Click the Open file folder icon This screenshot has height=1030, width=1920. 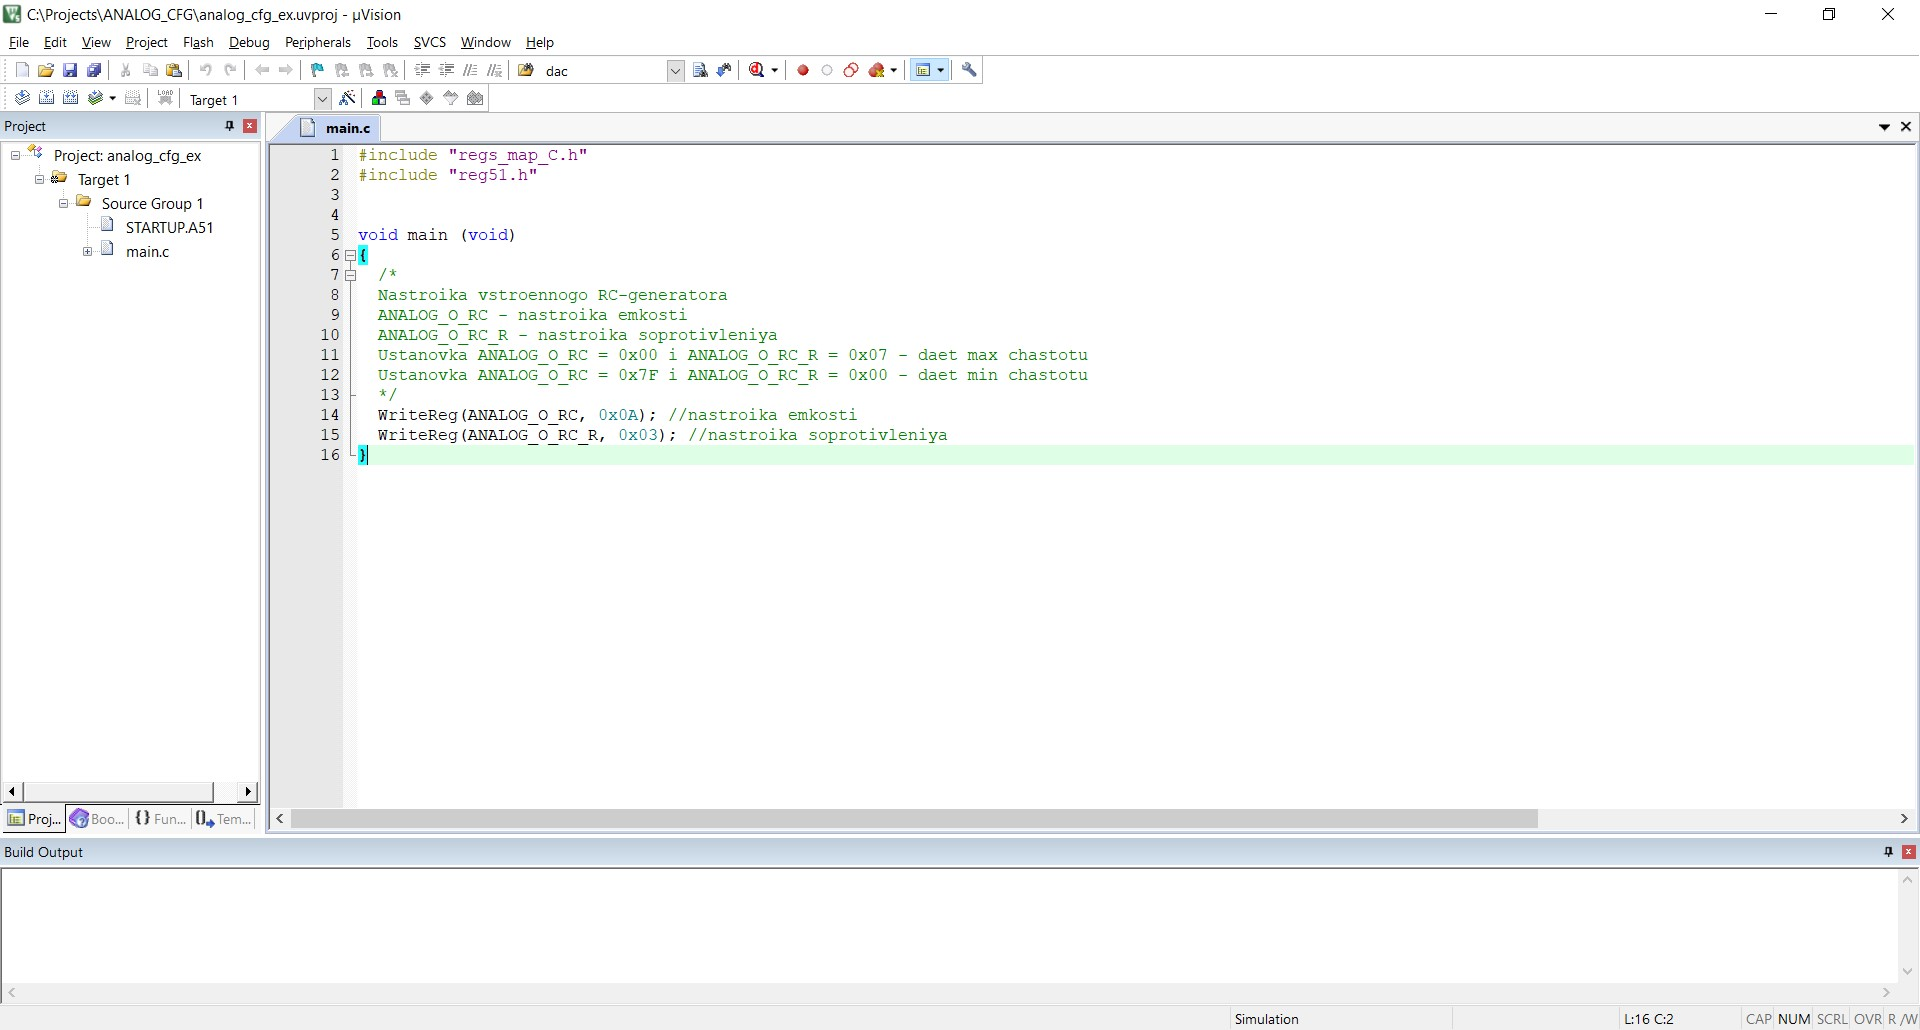coord(46,70)
